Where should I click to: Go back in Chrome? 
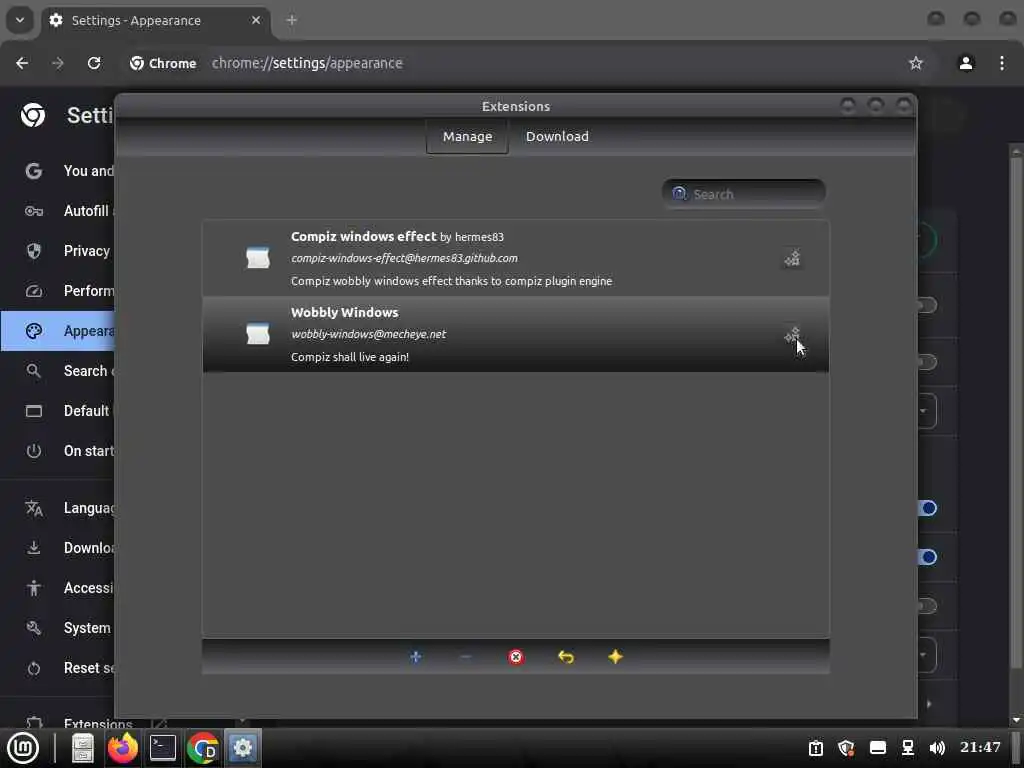click(x=22, y=63)
